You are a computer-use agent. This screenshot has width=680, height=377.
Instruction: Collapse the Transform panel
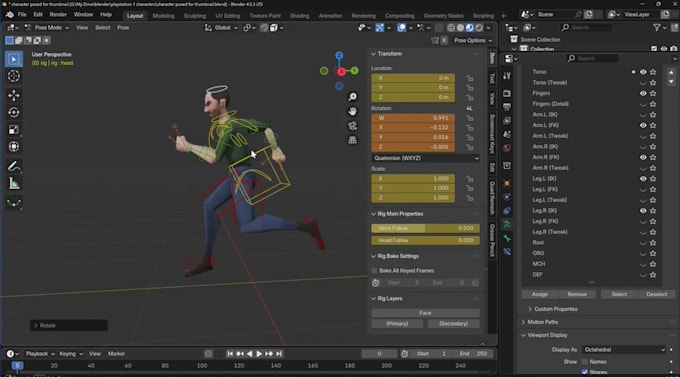pos(373,54)
